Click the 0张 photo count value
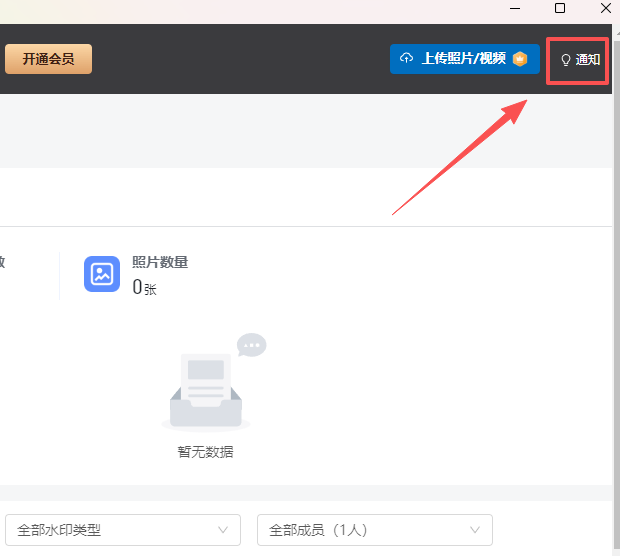620x556 pixels. point(144,288)
